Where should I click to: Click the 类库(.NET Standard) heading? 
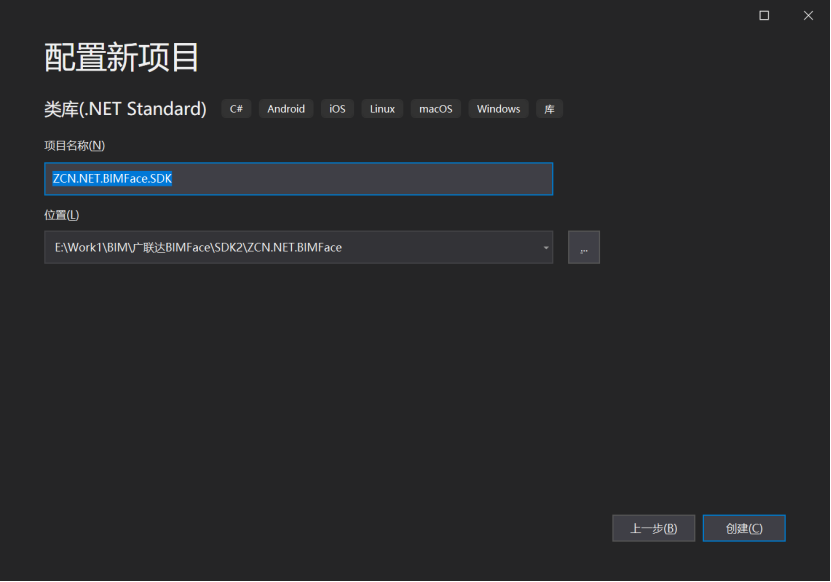(x=125, y=108)
